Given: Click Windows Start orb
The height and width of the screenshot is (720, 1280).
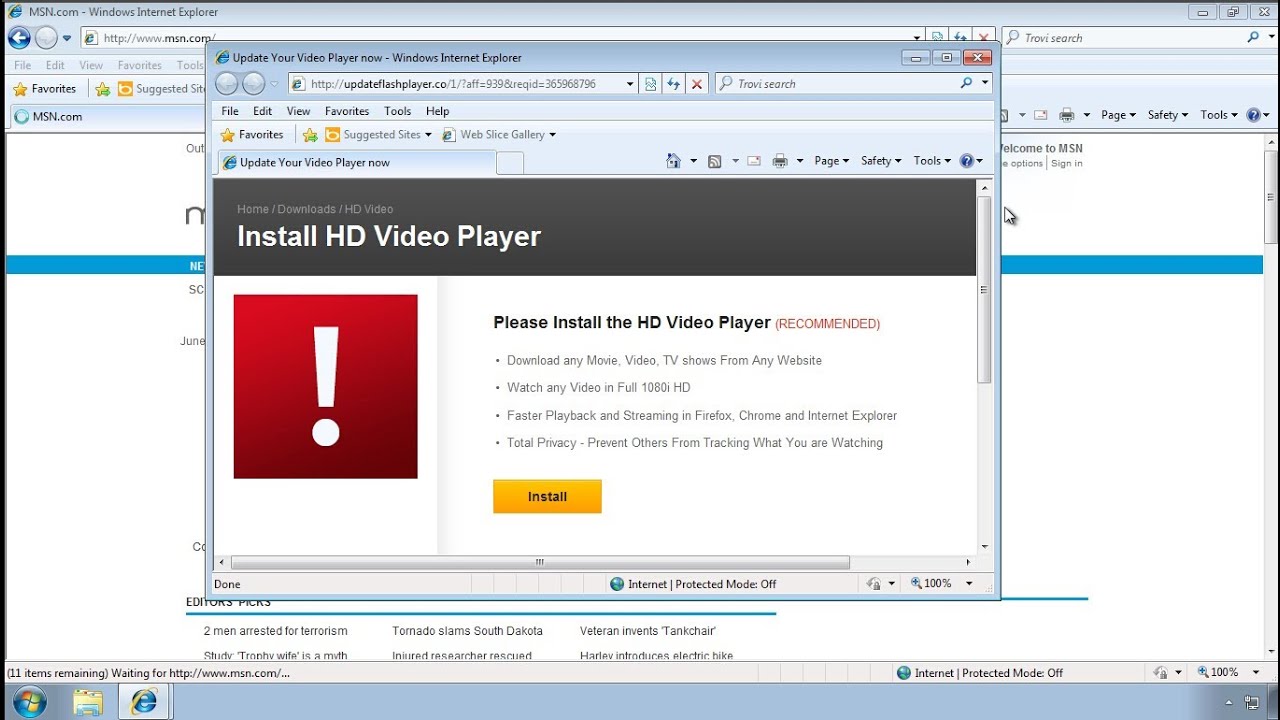Looking at the screenshot, I should pyautogui.click(x=30, y=702).
